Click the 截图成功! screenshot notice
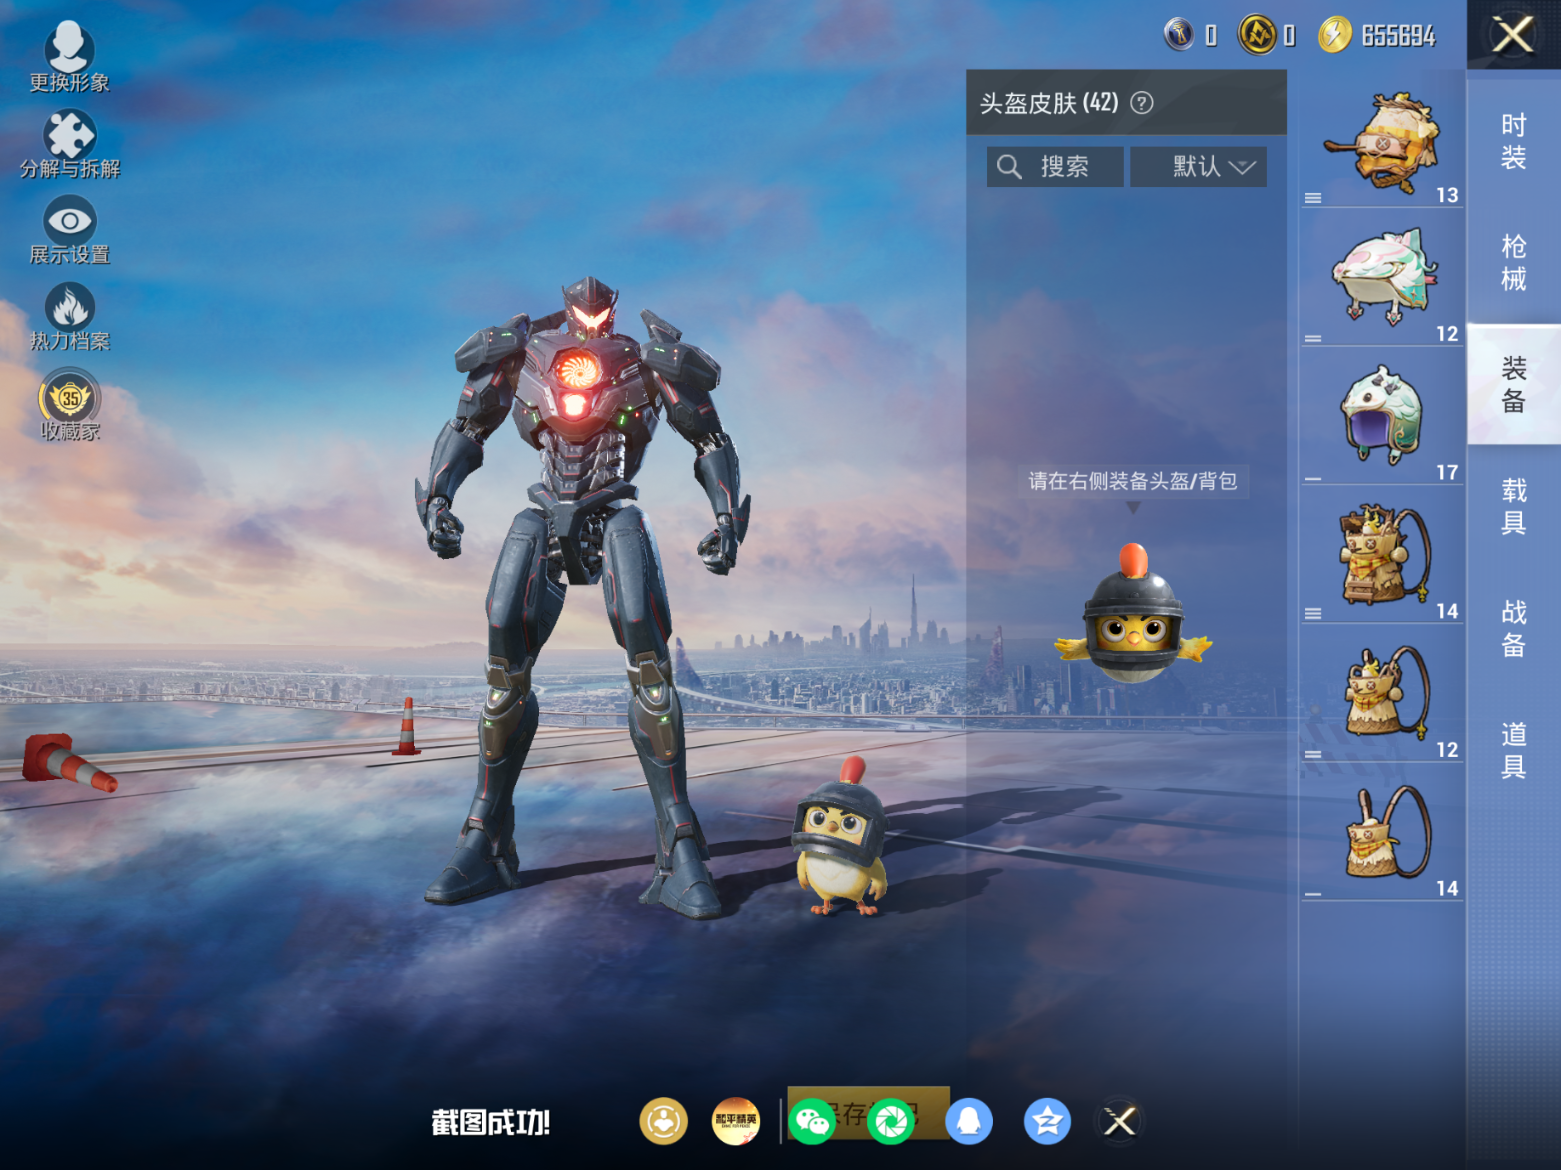The width and height of the screenshot is (1561, 1170). pyautogui.click(x=491, y=1122)
